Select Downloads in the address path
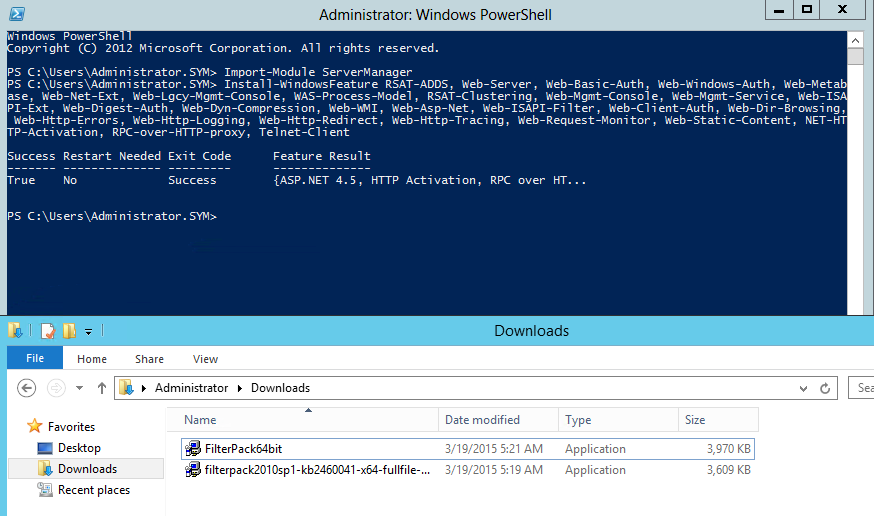Viewport: 874px width, 516px height. tap(280, 388)
